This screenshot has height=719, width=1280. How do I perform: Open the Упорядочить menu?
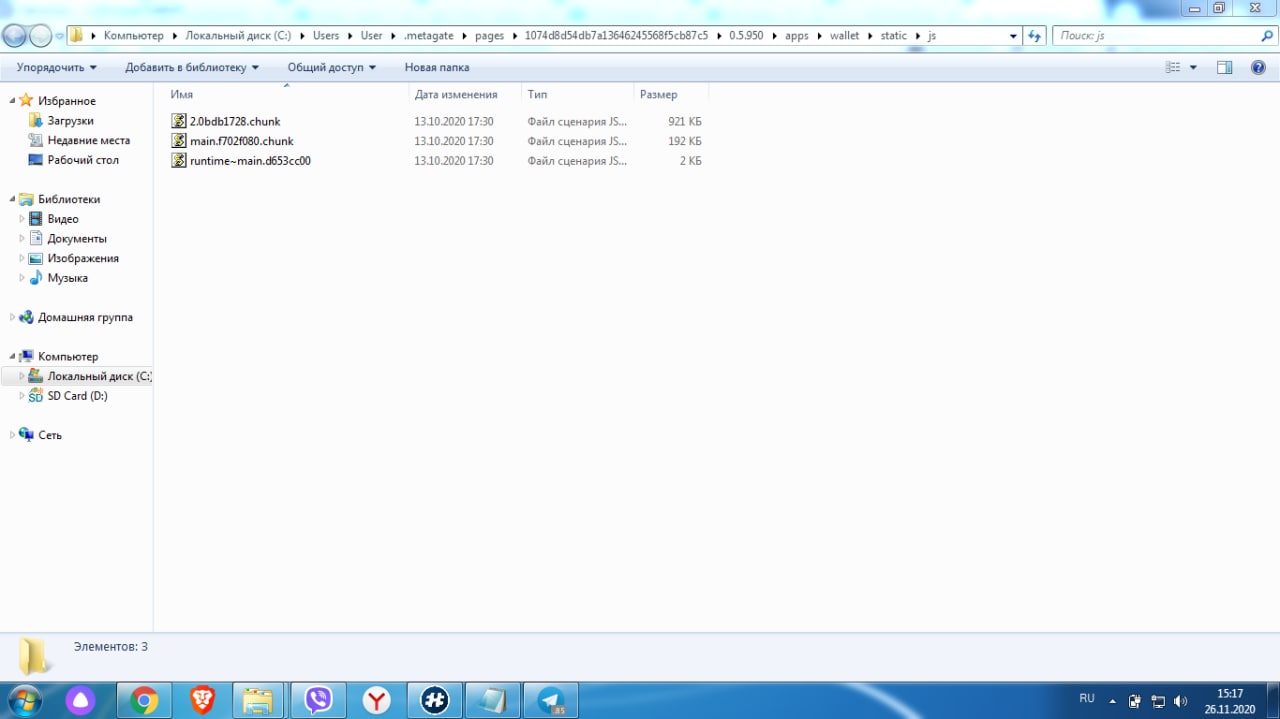point(57,67)
